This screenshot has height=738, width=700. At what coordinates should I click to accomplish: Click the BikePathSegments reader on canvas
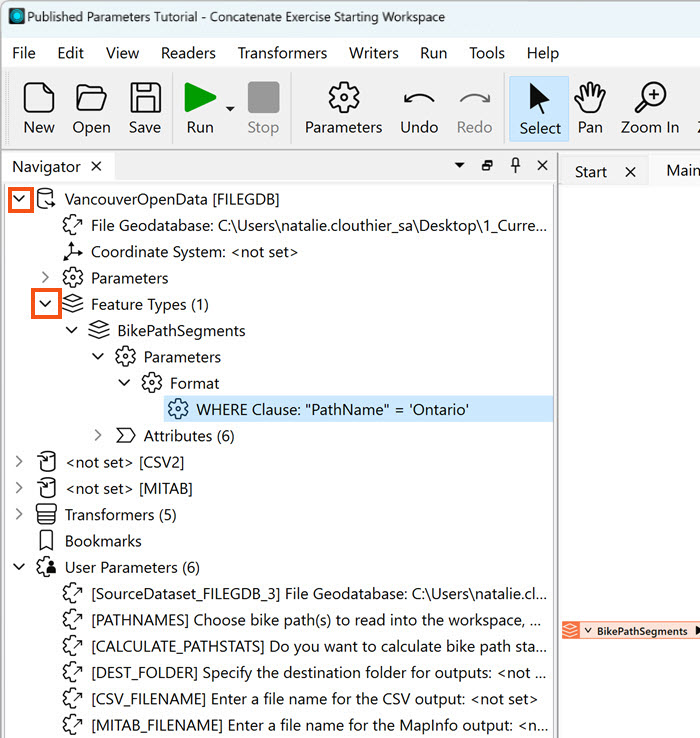tap(631, 631)
